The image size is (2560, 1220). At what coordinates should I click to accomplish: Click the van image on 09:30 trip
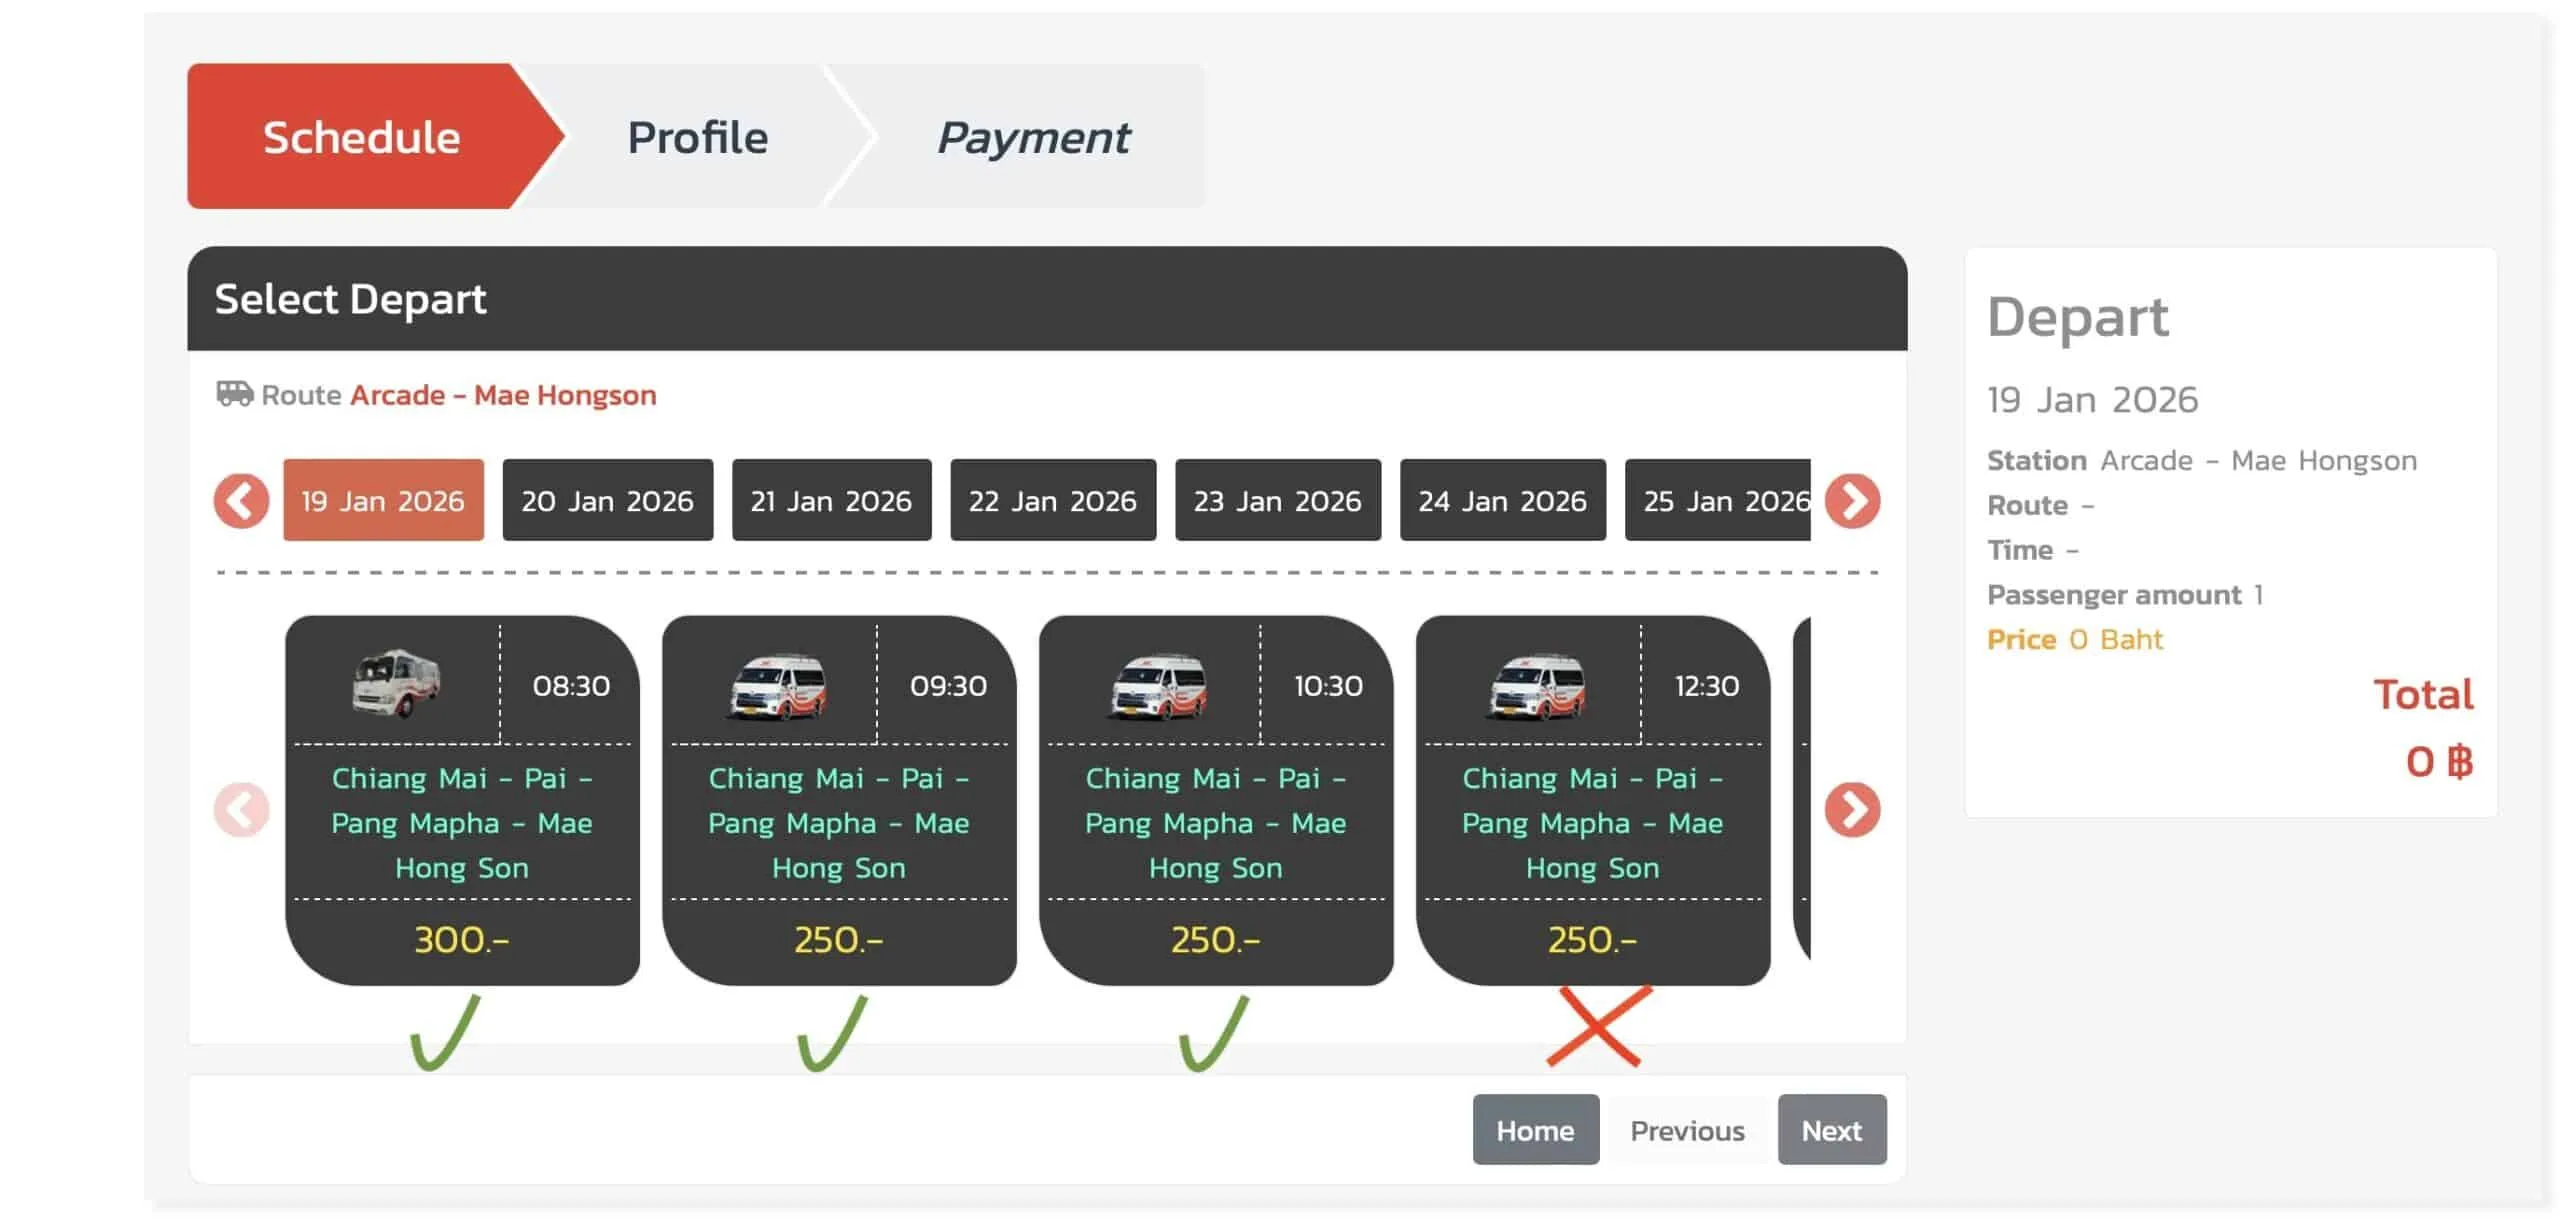pyautogui.click(x=778, y=687)
